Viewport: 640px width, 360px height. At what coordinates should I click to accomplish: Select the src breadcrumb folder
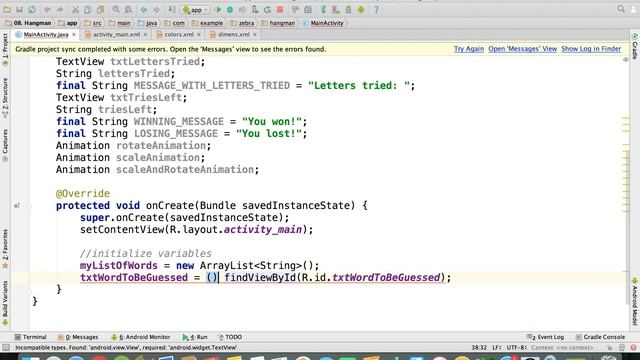coord(93,23)
